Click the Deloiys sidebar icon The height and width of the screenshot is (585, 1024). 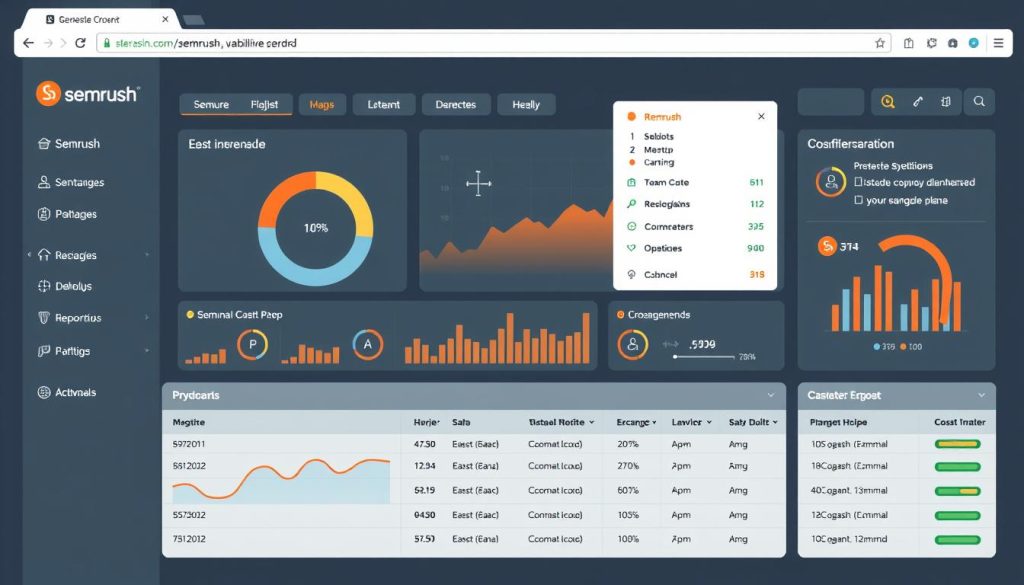pyautogui.click(x=43, y=286)
